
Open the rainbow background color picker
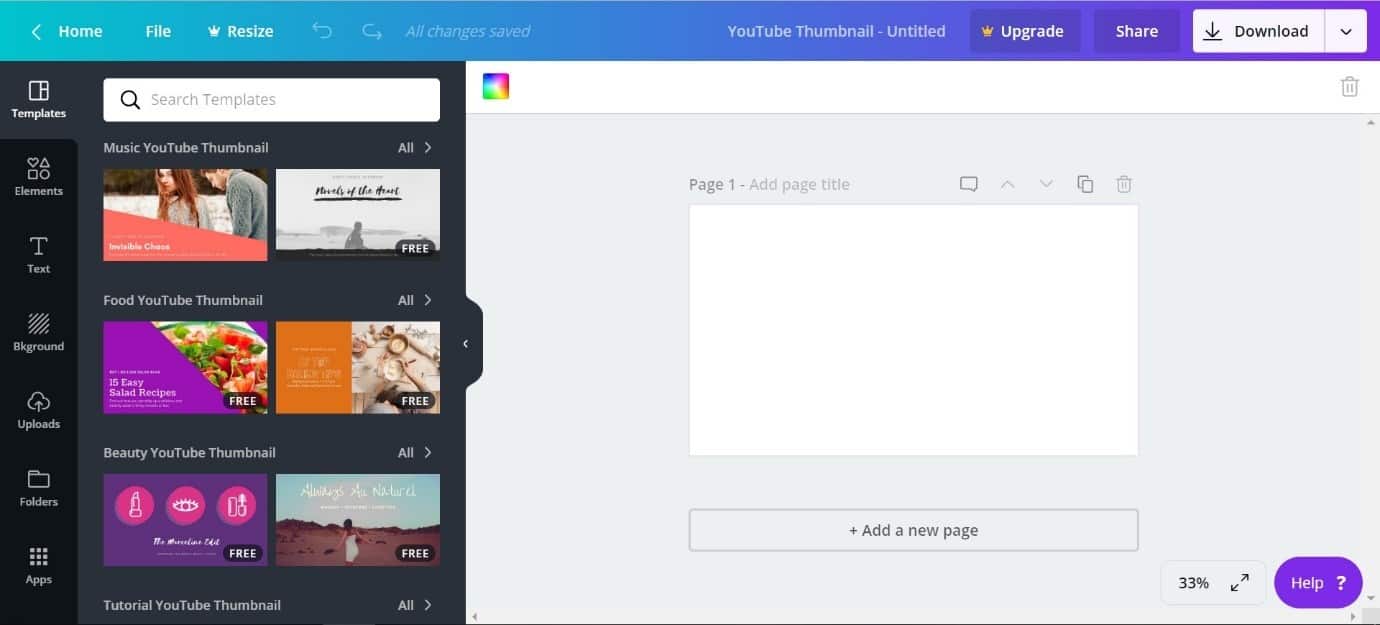(496, 86)
